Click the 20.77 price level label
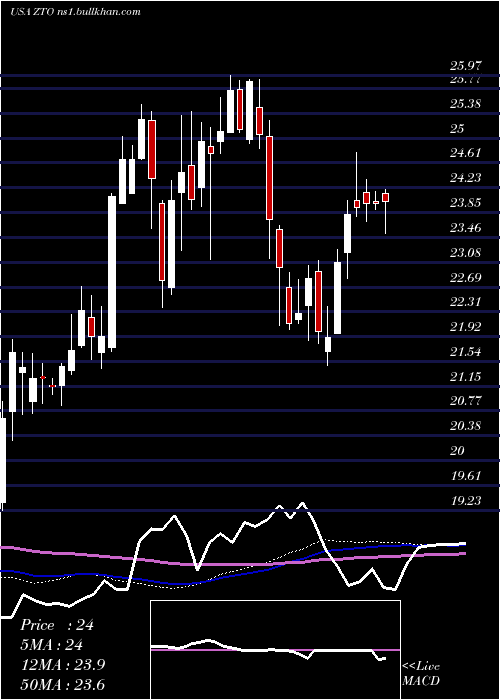Image resolution: width=500 pixels, height=700 pixels. (x=466, y=401)
